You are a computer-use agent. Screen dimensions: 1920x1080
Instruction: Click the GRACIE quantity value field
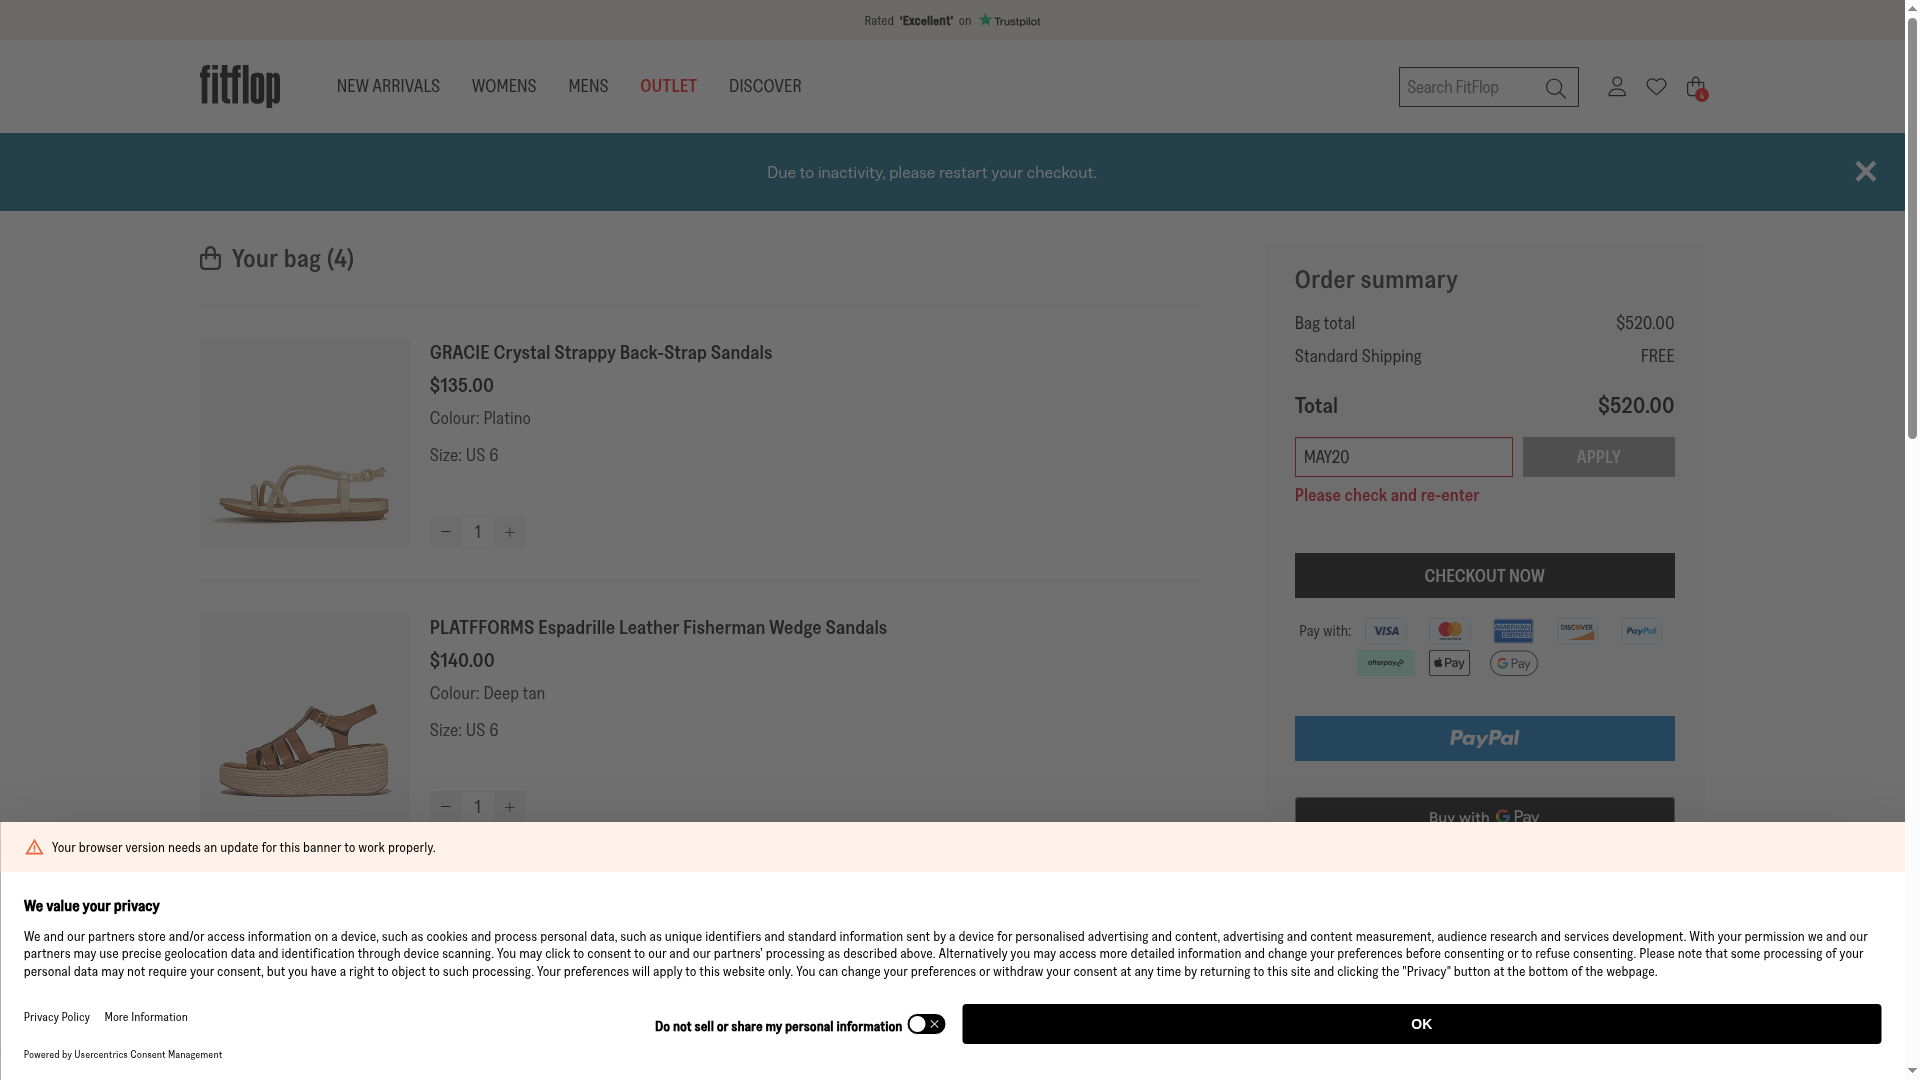[x=478, y=532]
